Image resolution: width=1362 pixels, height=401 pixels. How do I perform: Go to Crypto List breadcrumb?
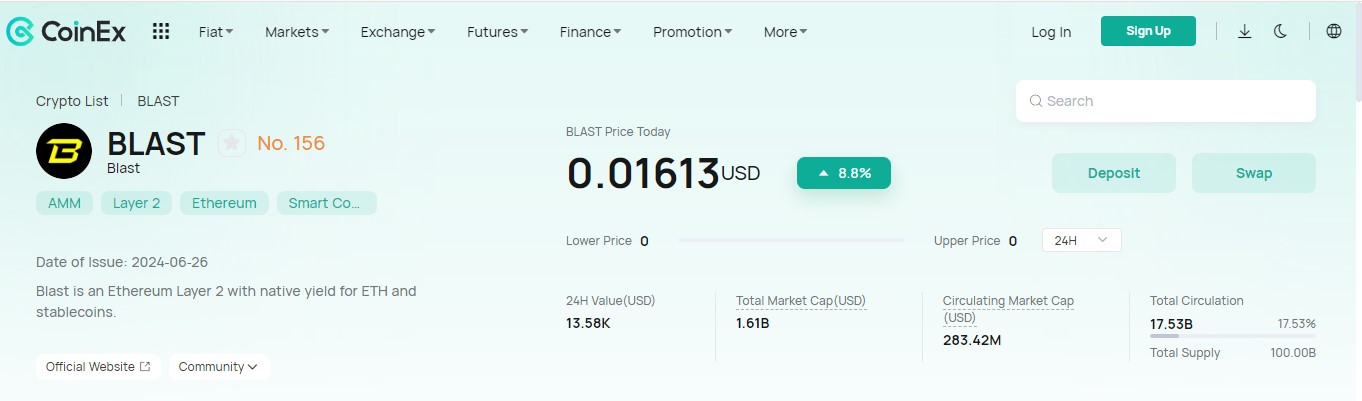click(72, 101)
